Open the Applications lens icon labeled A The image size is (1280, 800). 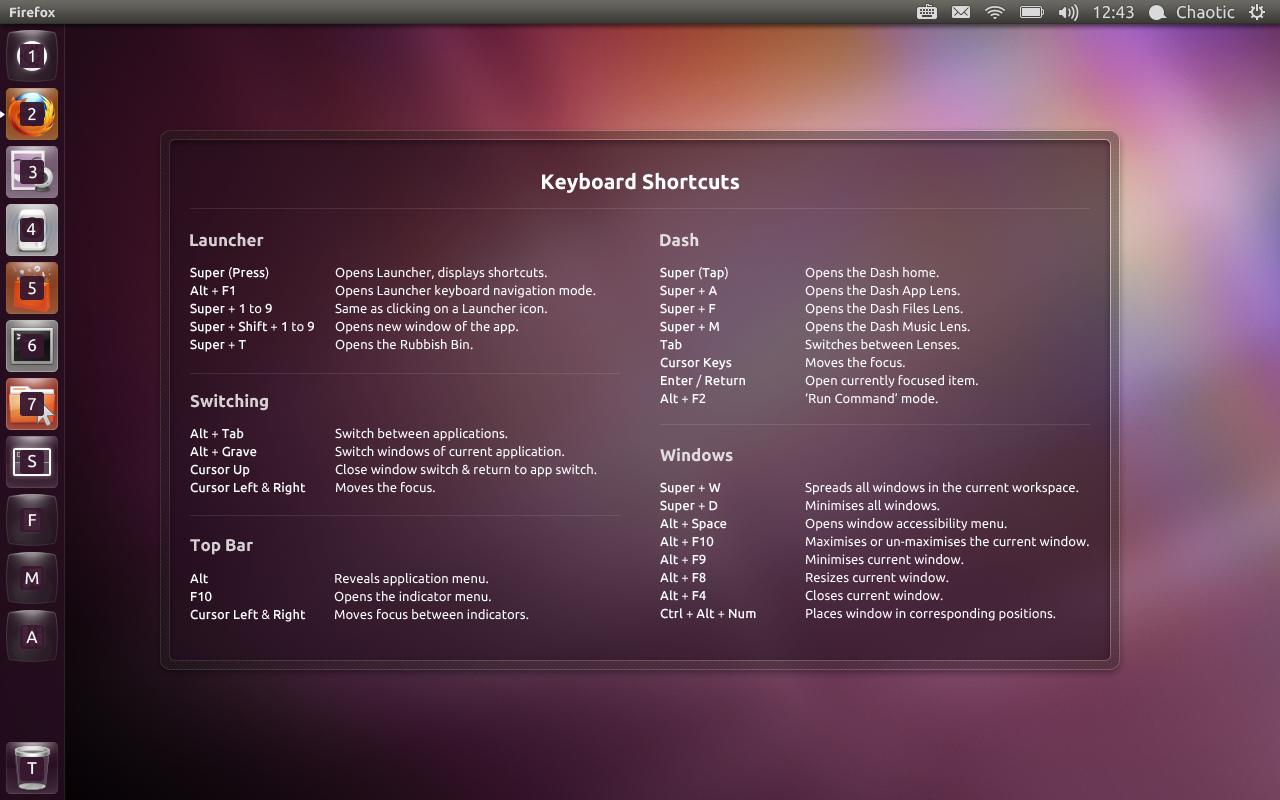pyautogui.click(x=32, y=637)
